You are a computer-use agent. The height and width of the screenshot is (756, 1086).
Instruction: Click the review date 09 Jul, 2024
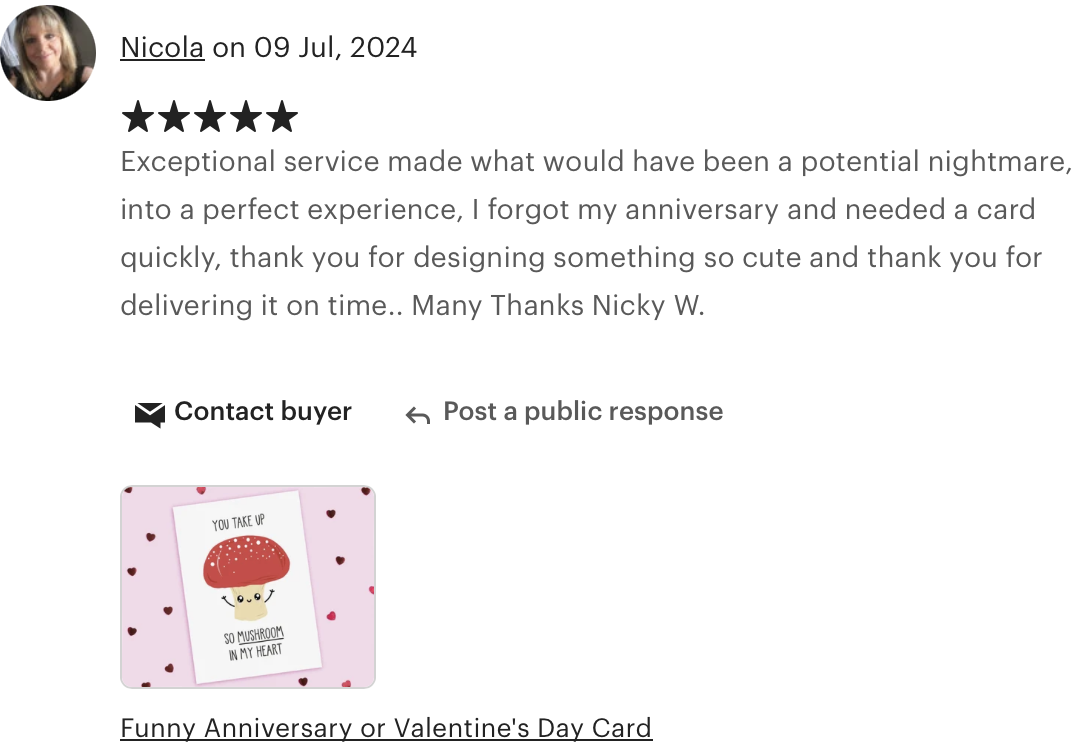pos(335,48)
